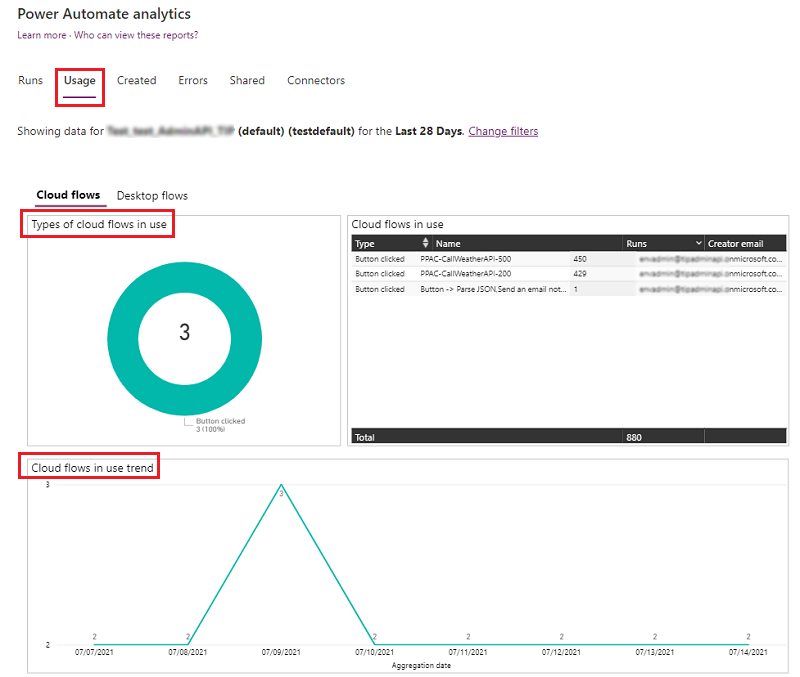Click the teal donut chart ring

tap(122, 333)
